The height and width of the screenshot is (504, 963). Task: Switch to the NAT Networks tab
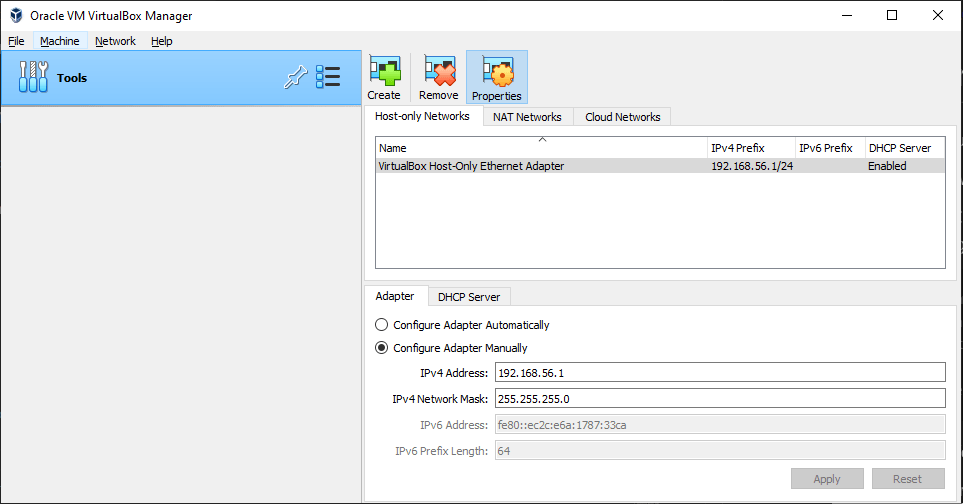coord(527,117)
